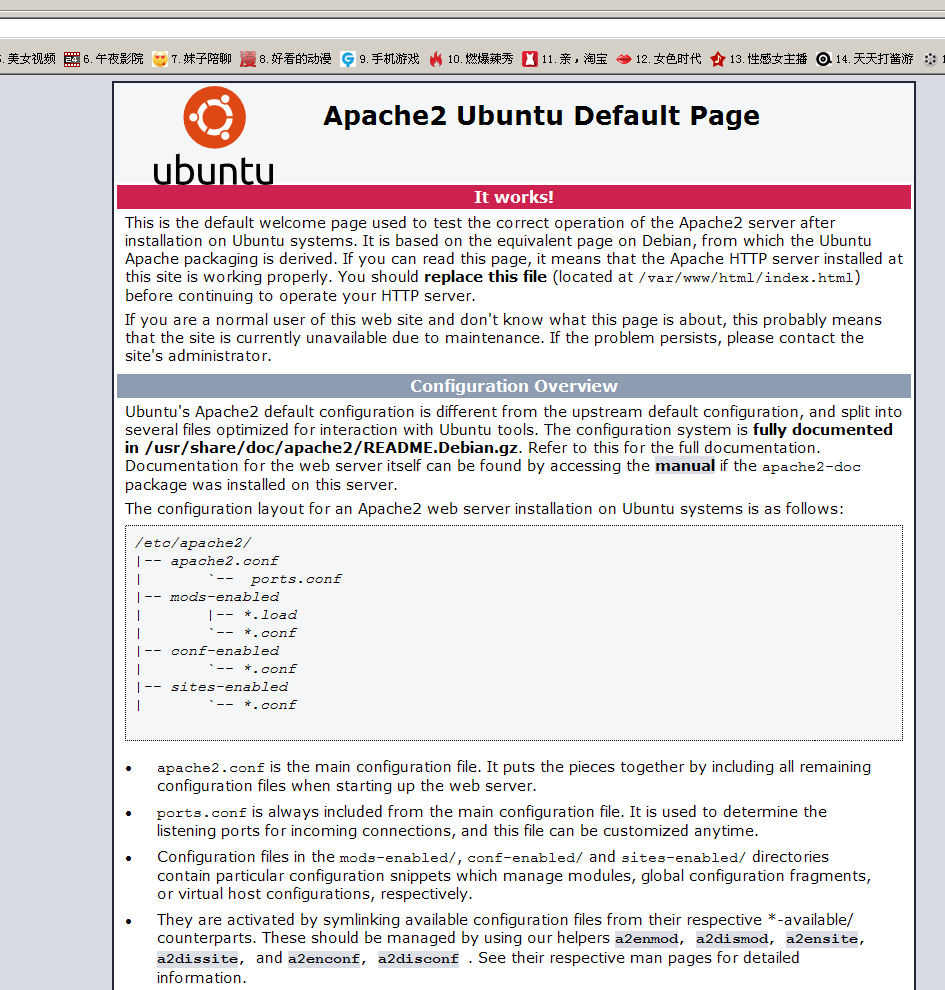Click the a2enmod helper name
This screenshot has height=990, width=945.
point(647,939)
